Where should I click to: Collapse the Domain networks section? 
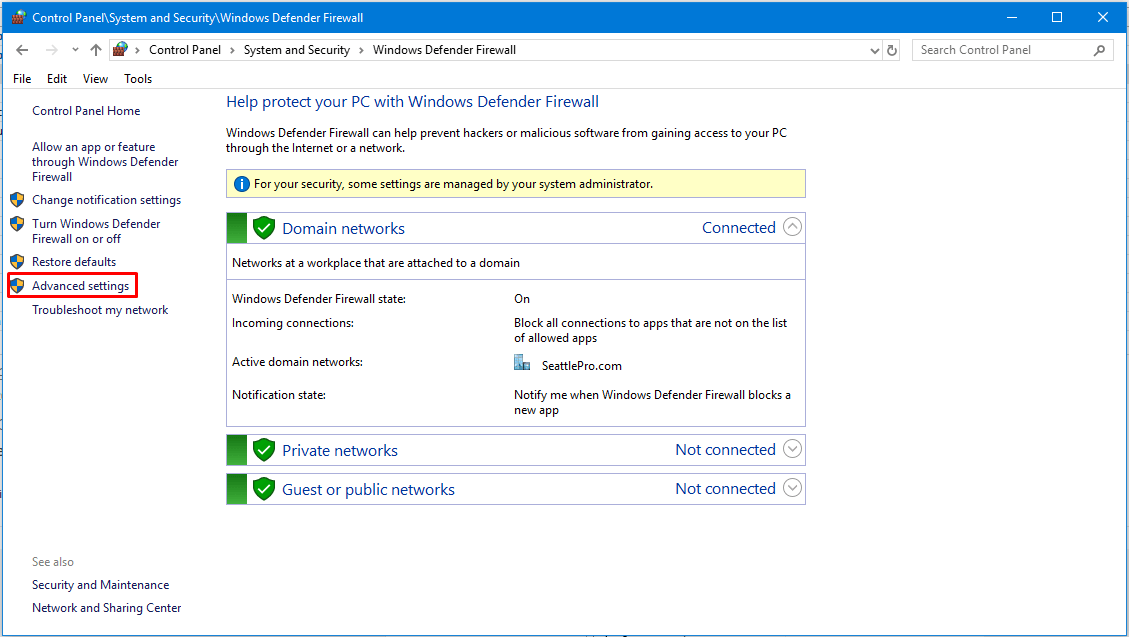pyautogui.click(x=792, y=227)
